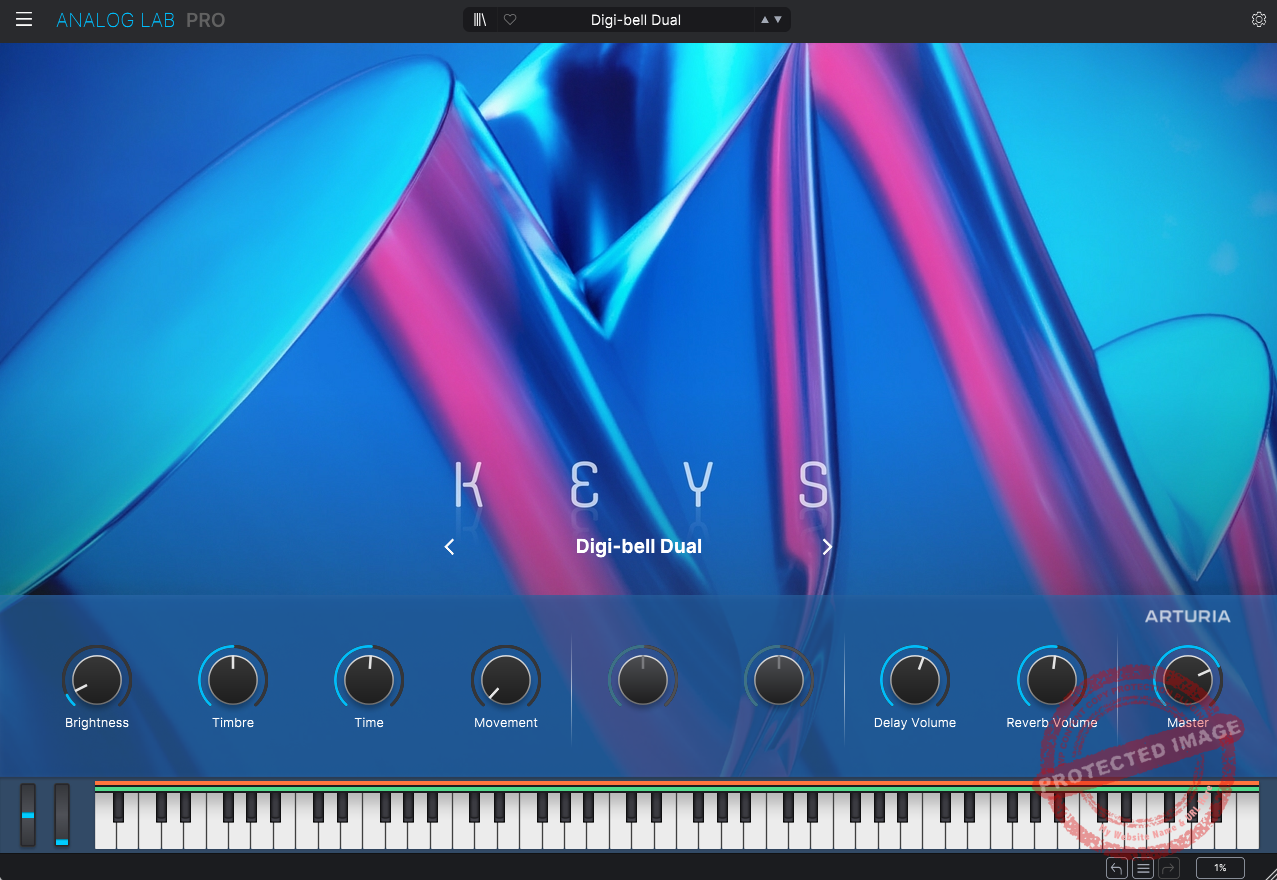Open settings with the gear icon
Screen dimensions: 1277x880
(1259, 20)
